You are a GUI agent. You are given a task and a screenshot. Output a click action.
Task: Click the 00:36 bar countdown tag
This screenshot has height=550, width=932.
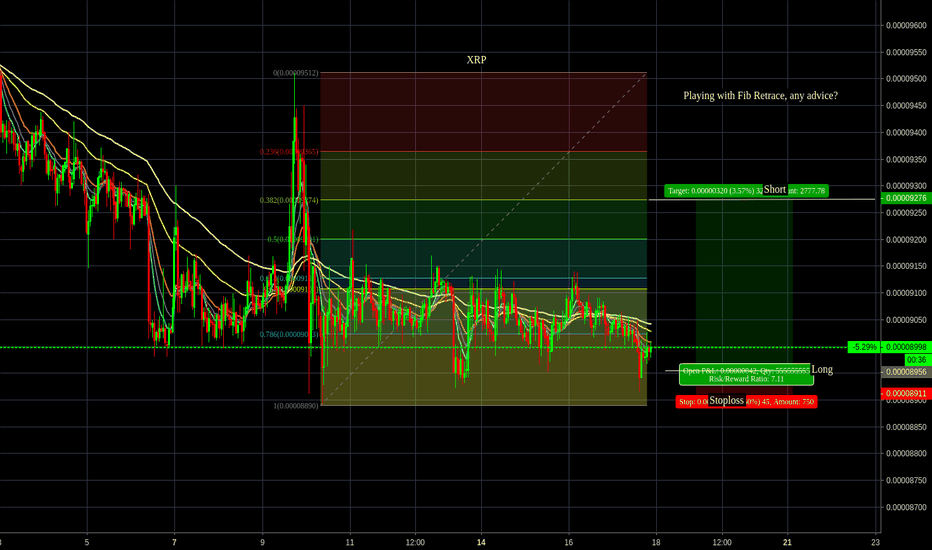pyautogui.click(x=917, y=359)
